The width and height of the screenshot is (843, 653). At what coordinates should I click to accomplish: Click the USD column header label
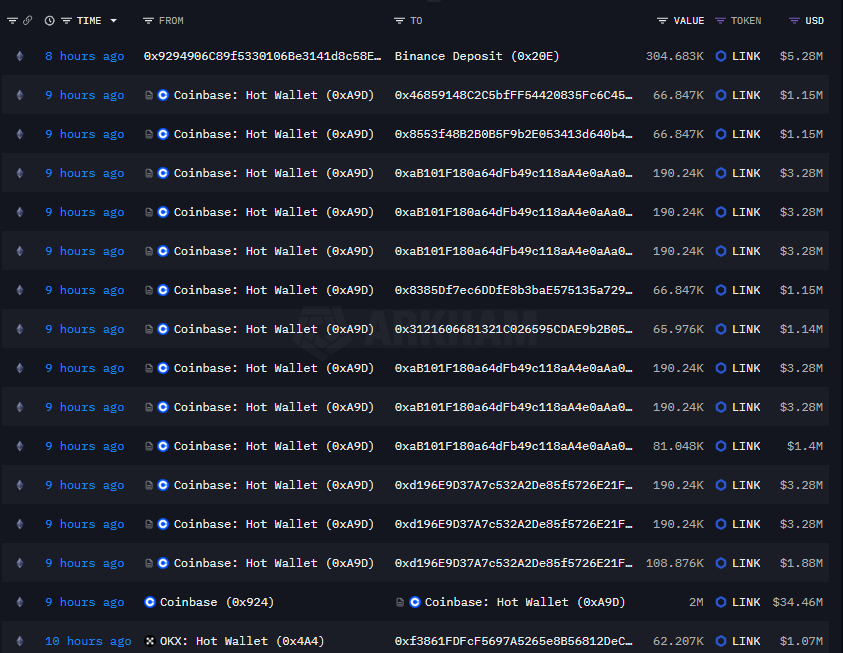pos(815,21)
